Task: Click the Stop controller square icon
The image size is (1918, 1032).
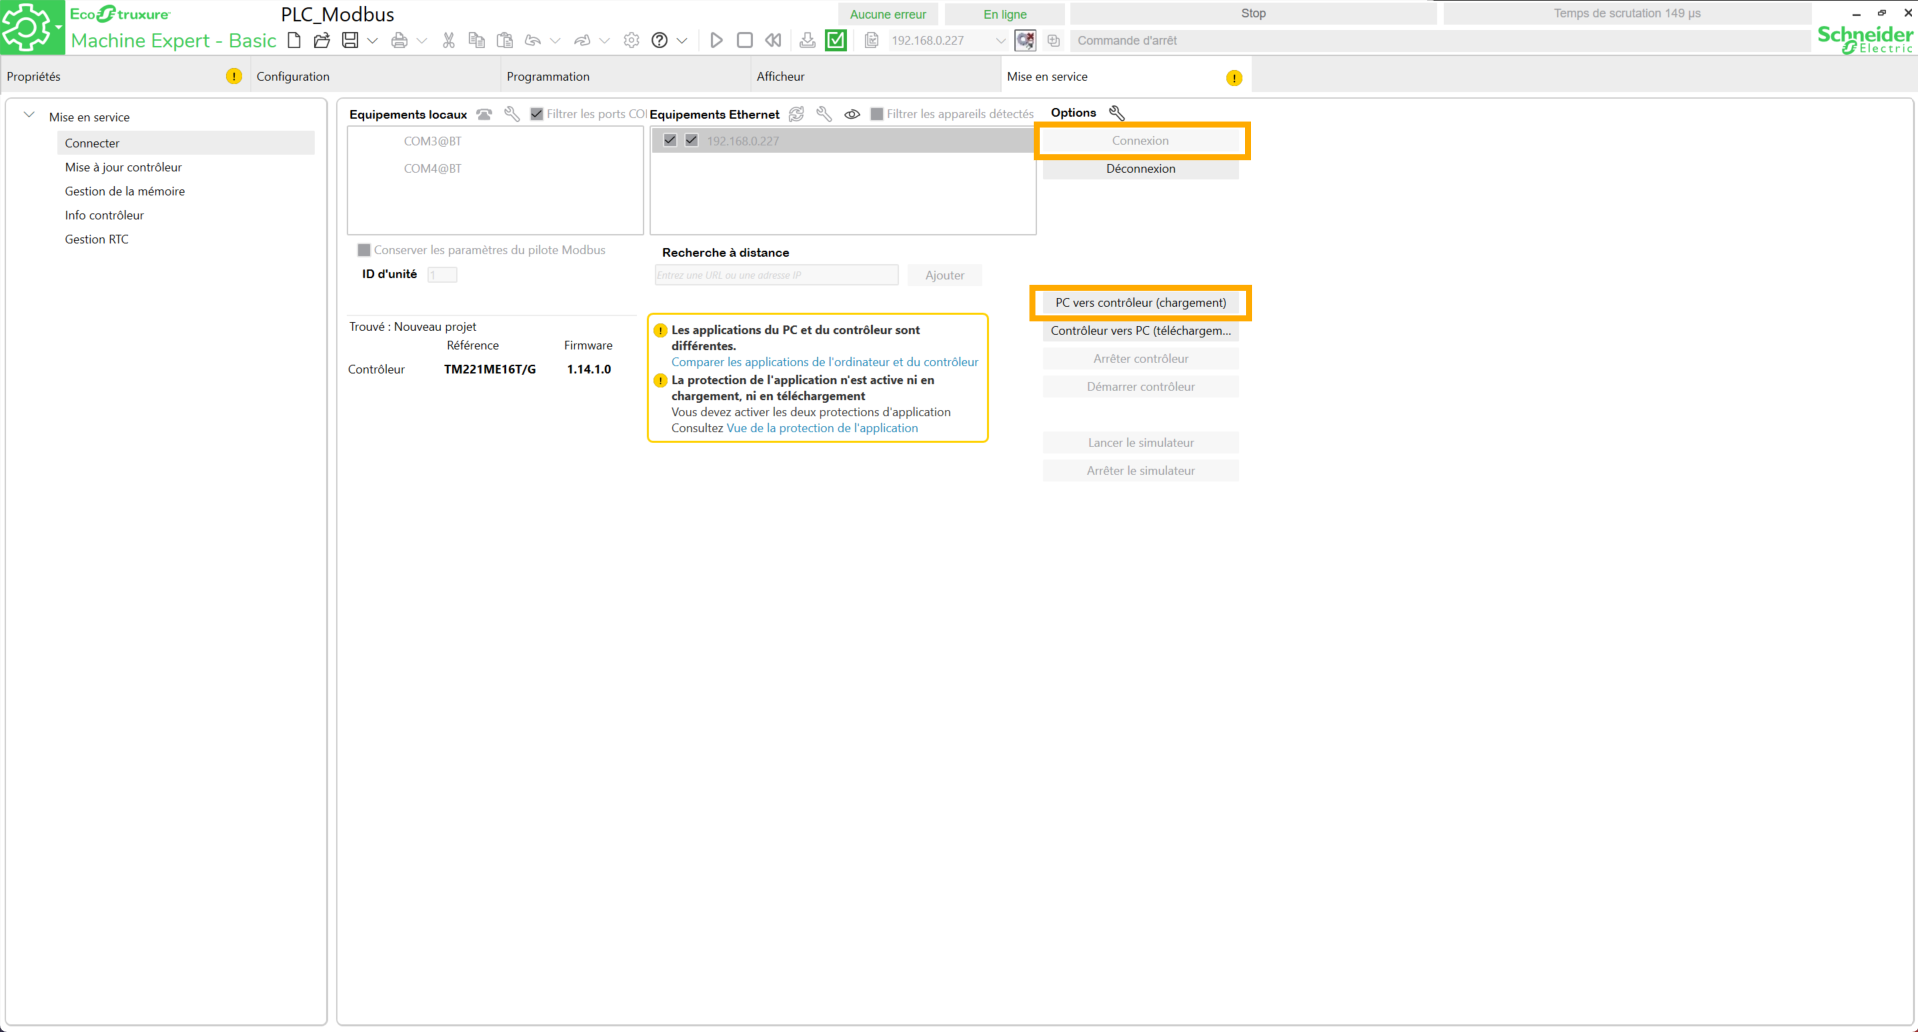Action: [744, 40]
